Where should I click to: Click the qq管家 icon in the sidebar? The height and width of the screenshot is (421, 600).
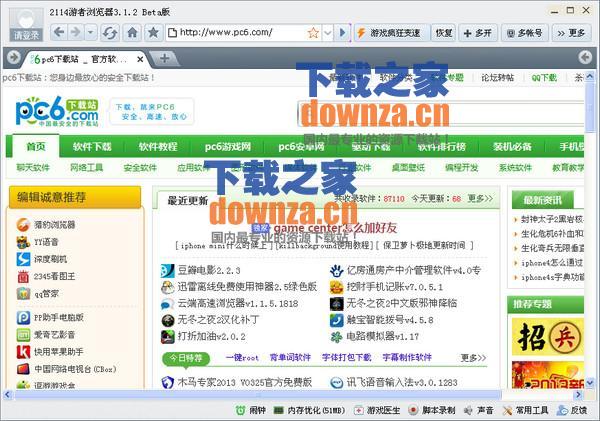tap(23, 294)
